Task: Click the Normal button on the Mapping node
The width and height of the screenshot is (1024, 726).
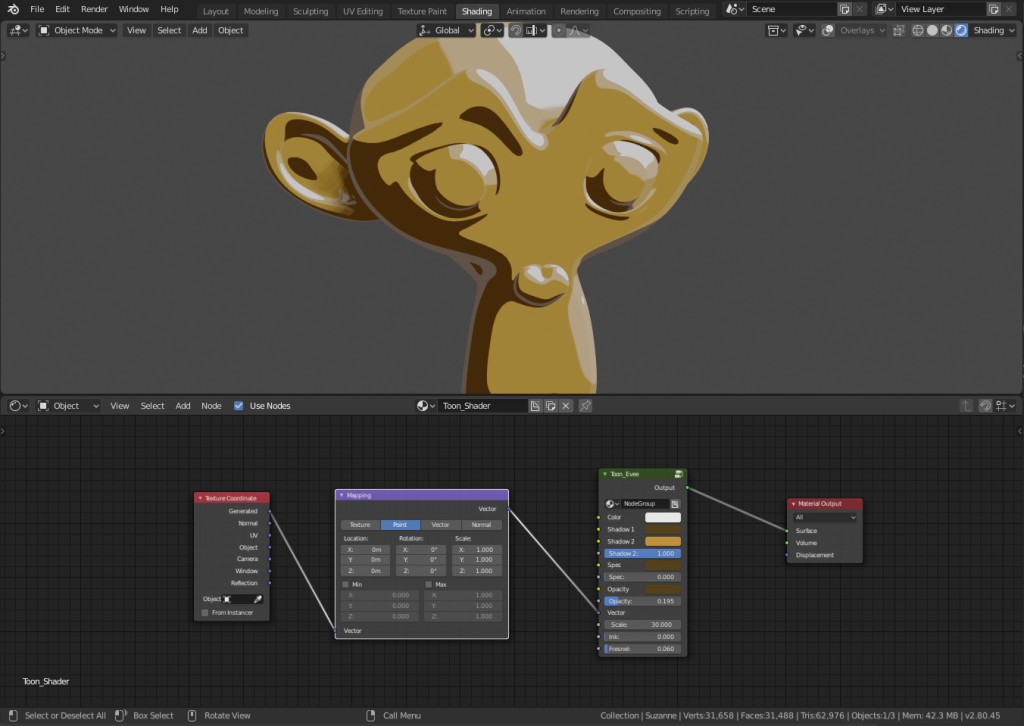Action: 481,524
